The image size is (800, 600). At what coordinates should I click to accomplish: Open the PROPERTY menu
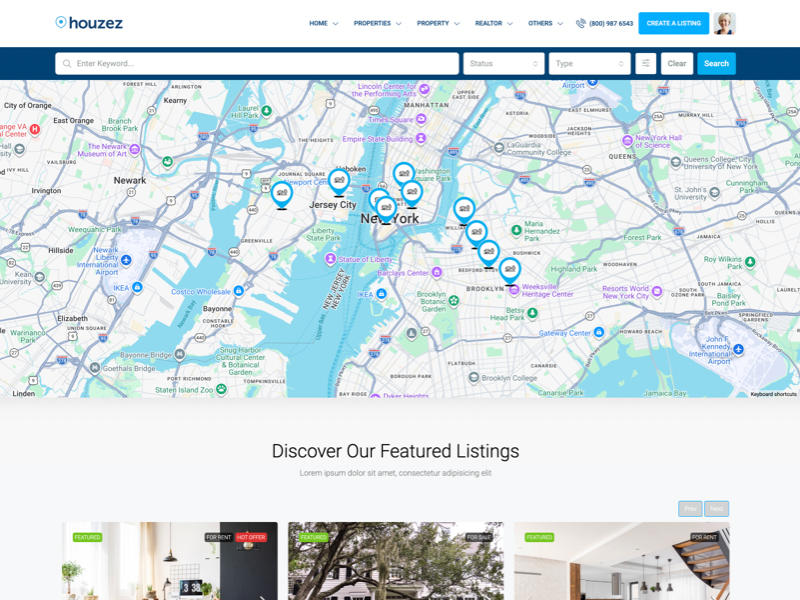438,23
